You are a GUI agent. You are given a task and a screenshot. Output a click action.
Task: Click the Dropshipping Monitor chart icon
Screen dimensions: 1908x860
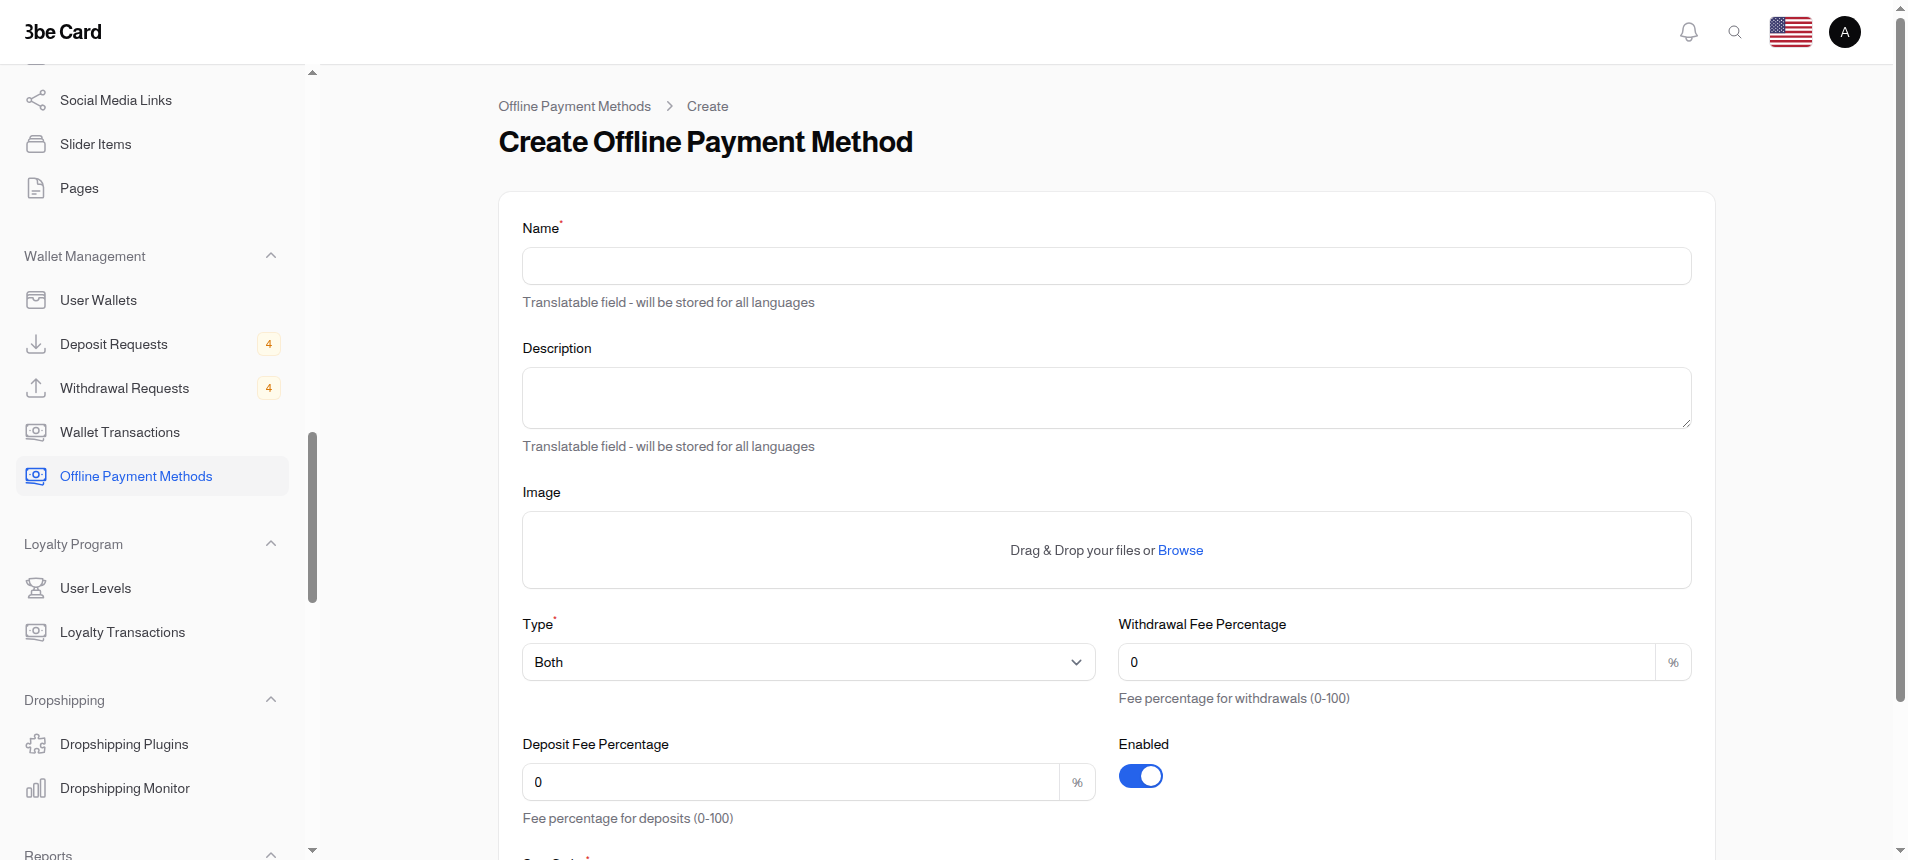tap(36, 788)
